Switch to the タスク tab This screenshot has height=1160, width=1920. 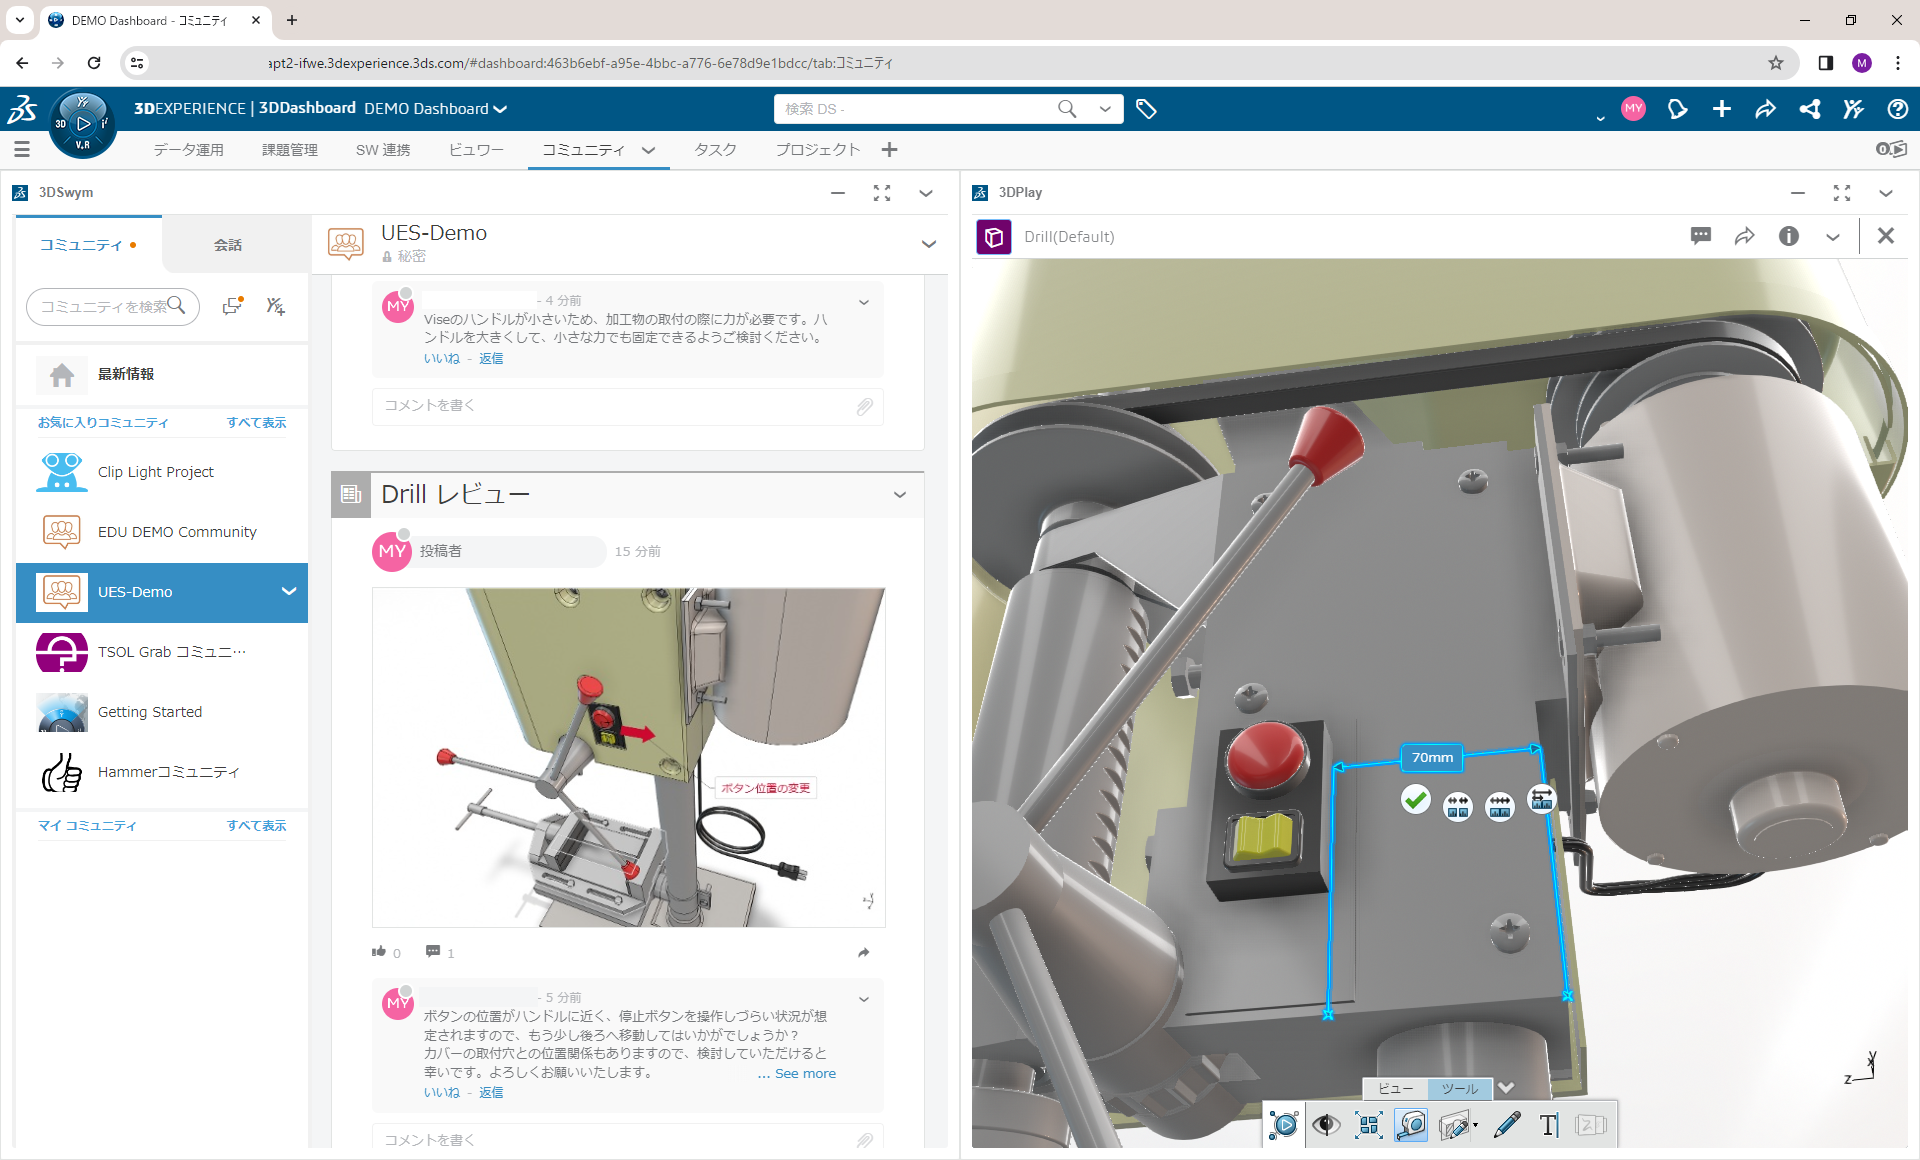[715, 150]
